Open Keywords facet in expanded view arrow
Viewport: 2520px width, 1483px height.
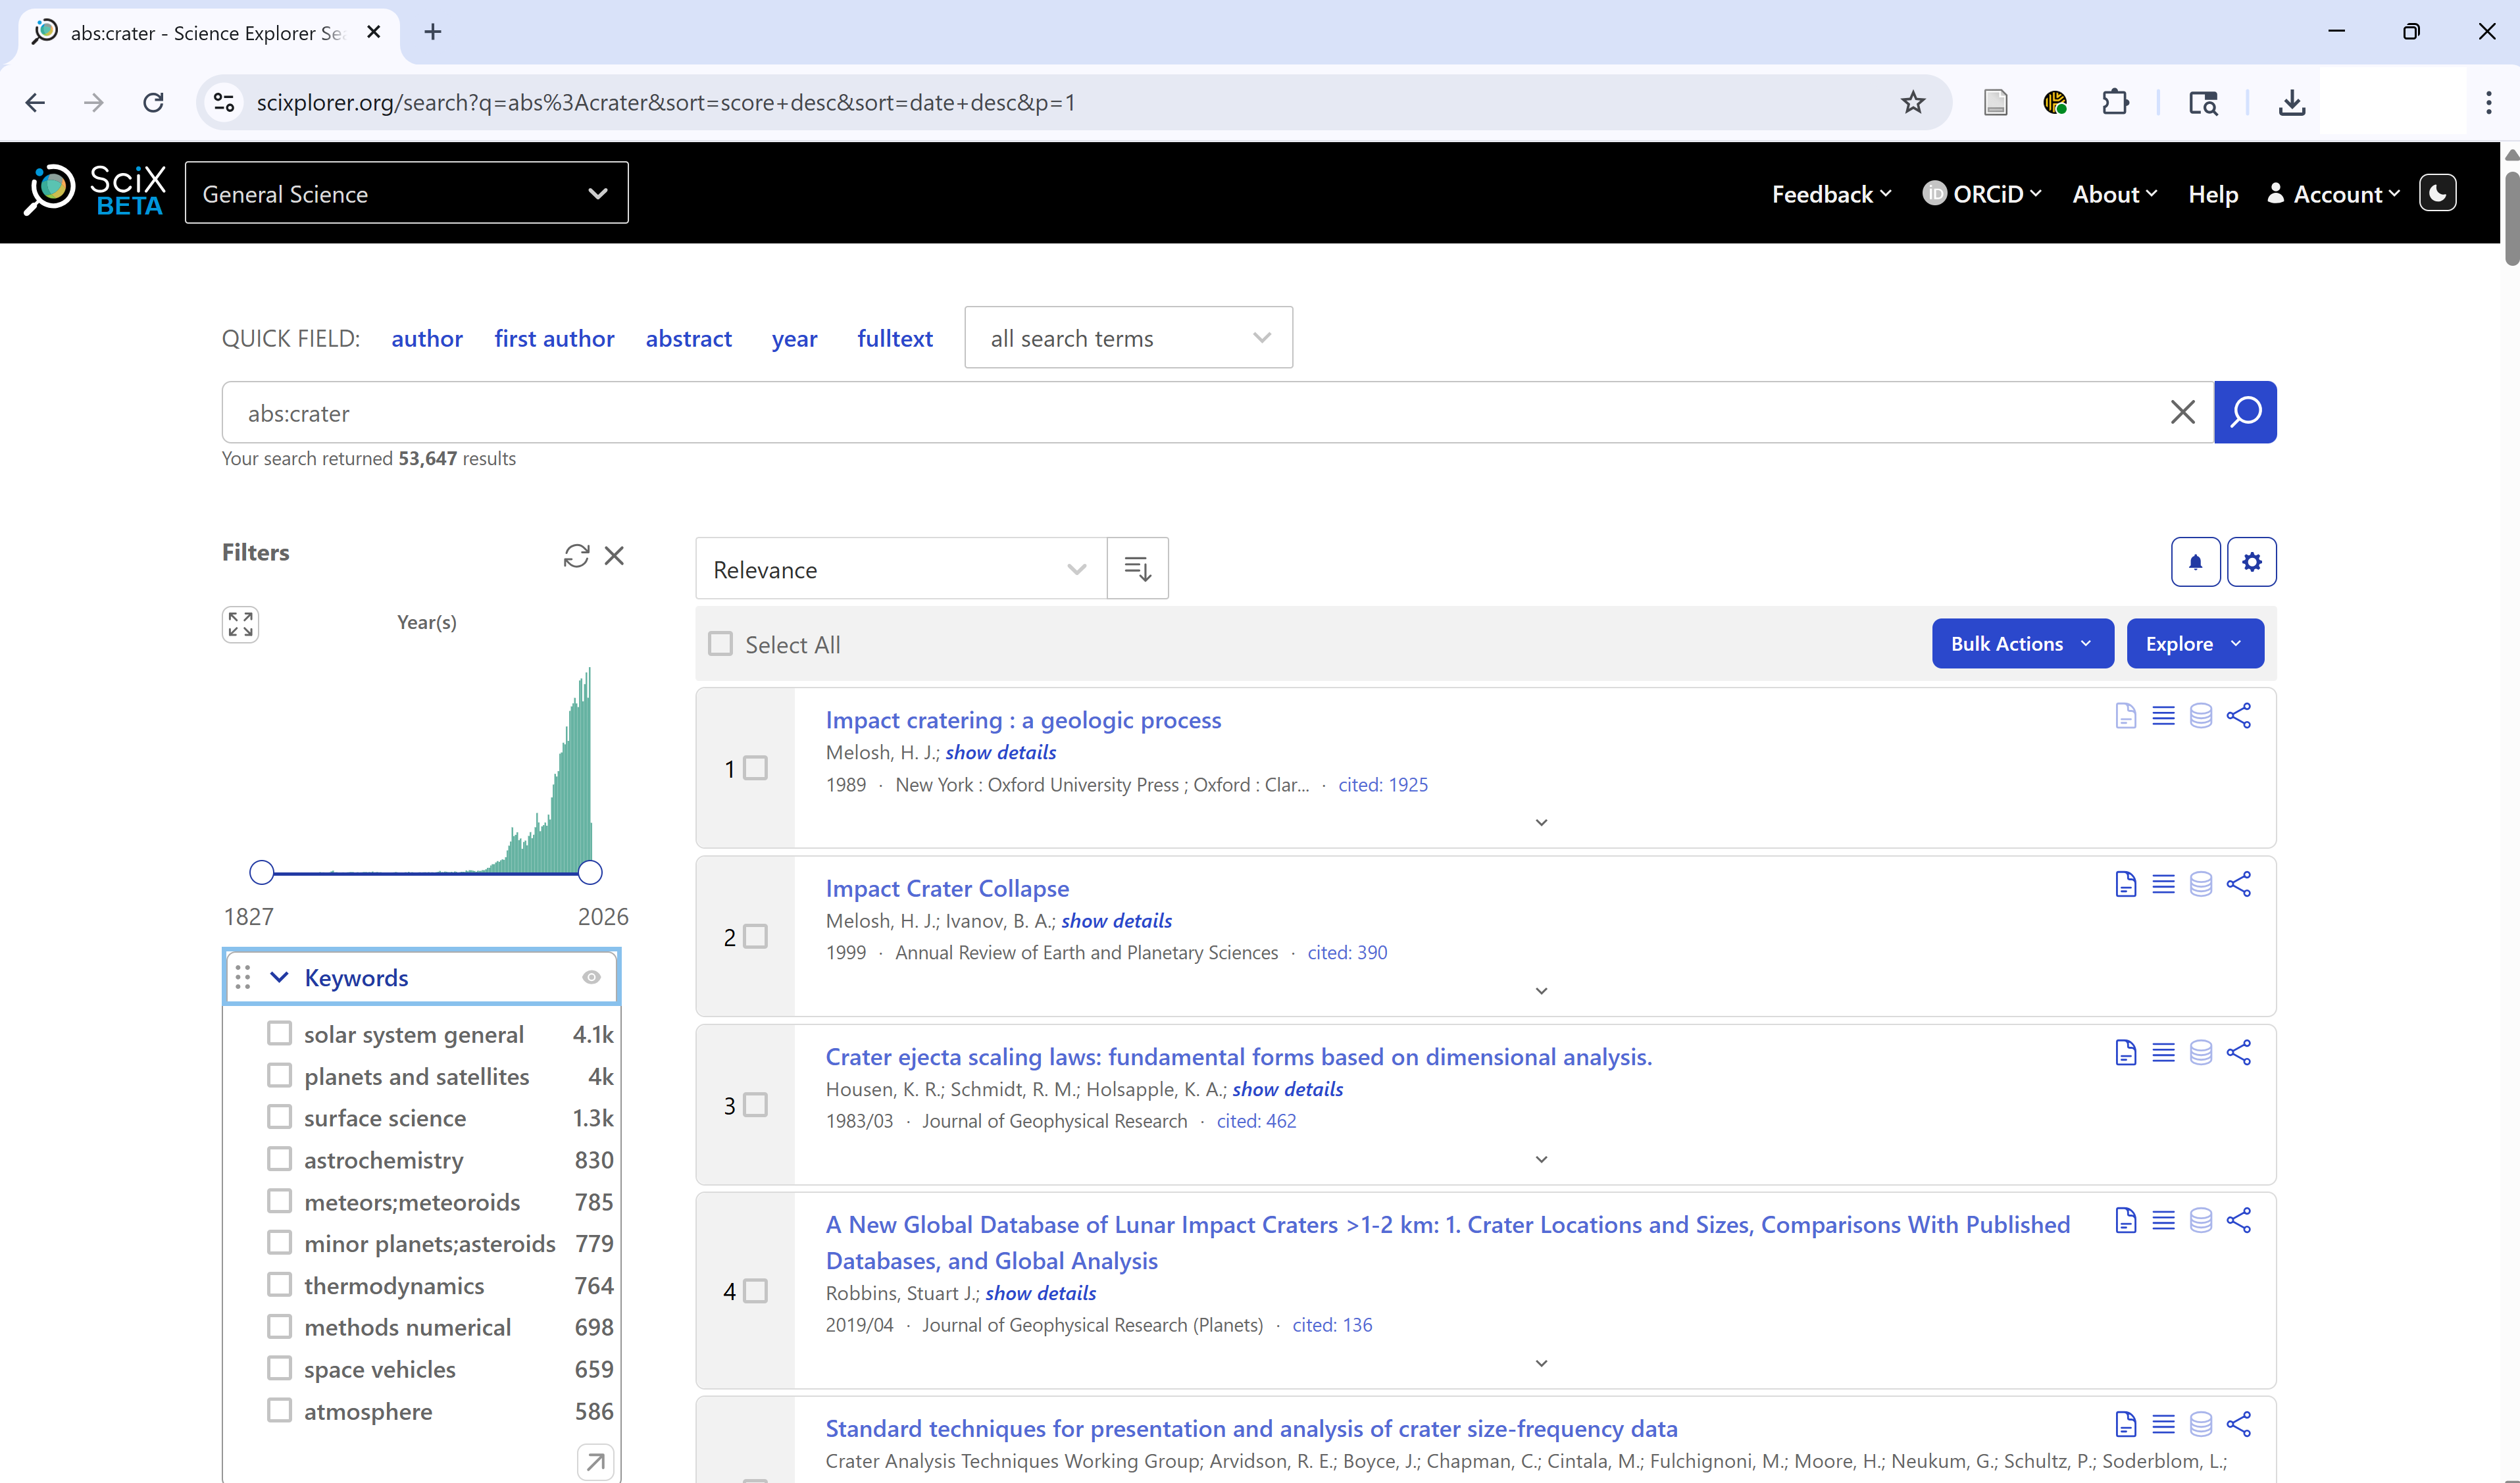(x=595, y=1462)
